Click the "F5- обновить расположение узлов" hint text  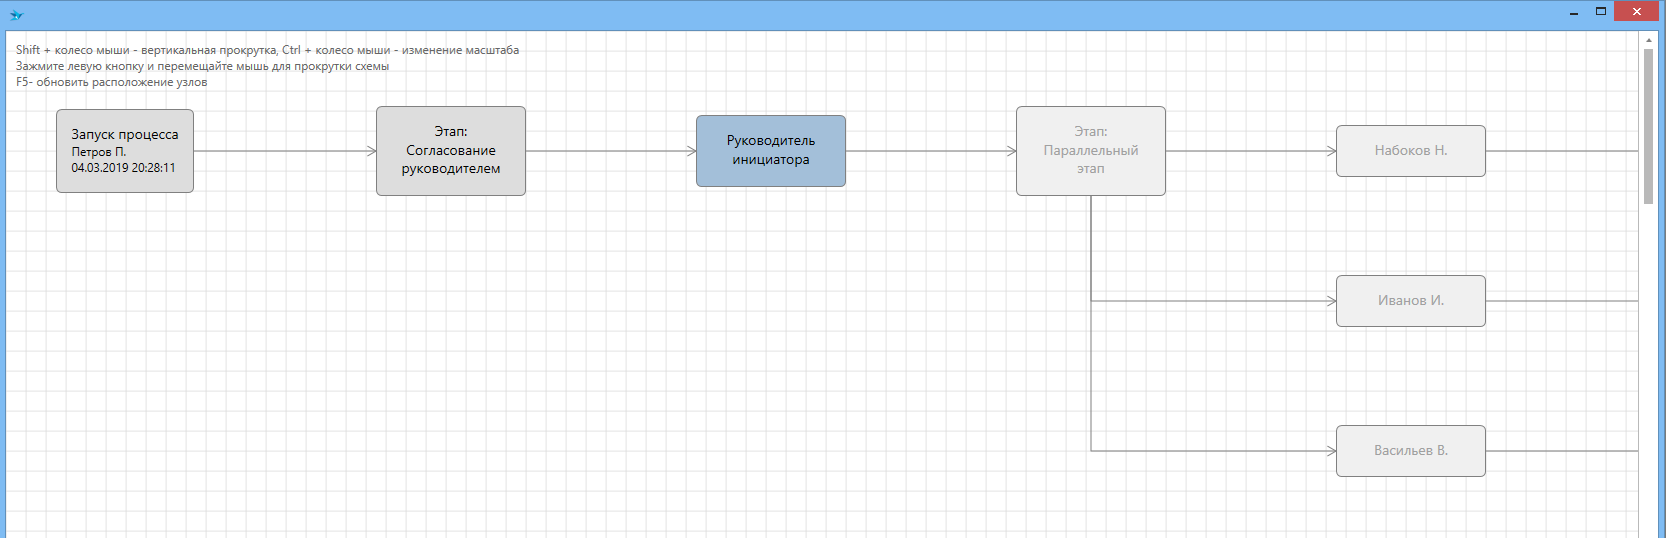pyautogui.click(x=112, y=82)
